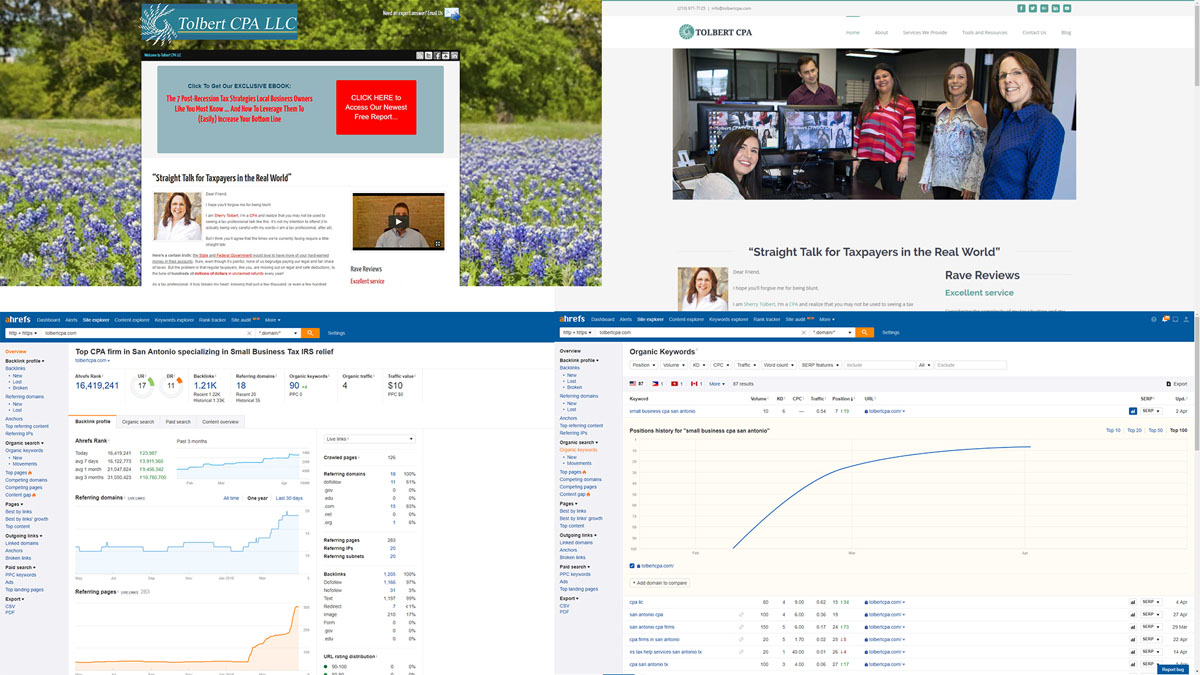
Task: Open Competing domains in Overview window sidebar
Action: point(25,480)
